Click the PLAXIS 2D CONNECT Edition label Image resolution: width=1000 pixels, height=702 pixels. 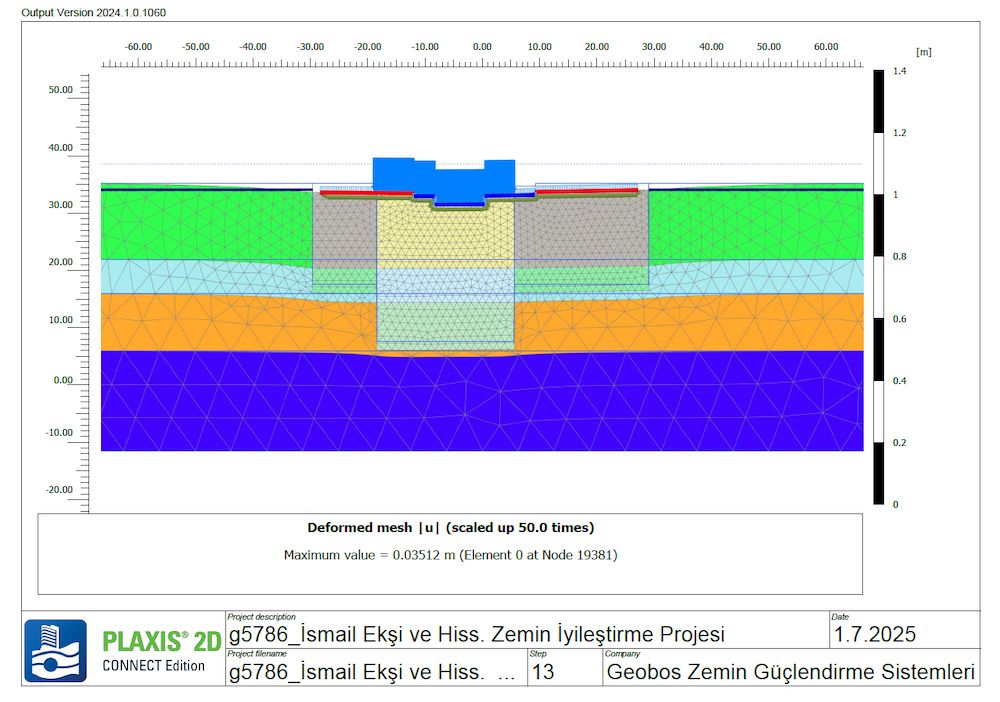click(161, 650)
